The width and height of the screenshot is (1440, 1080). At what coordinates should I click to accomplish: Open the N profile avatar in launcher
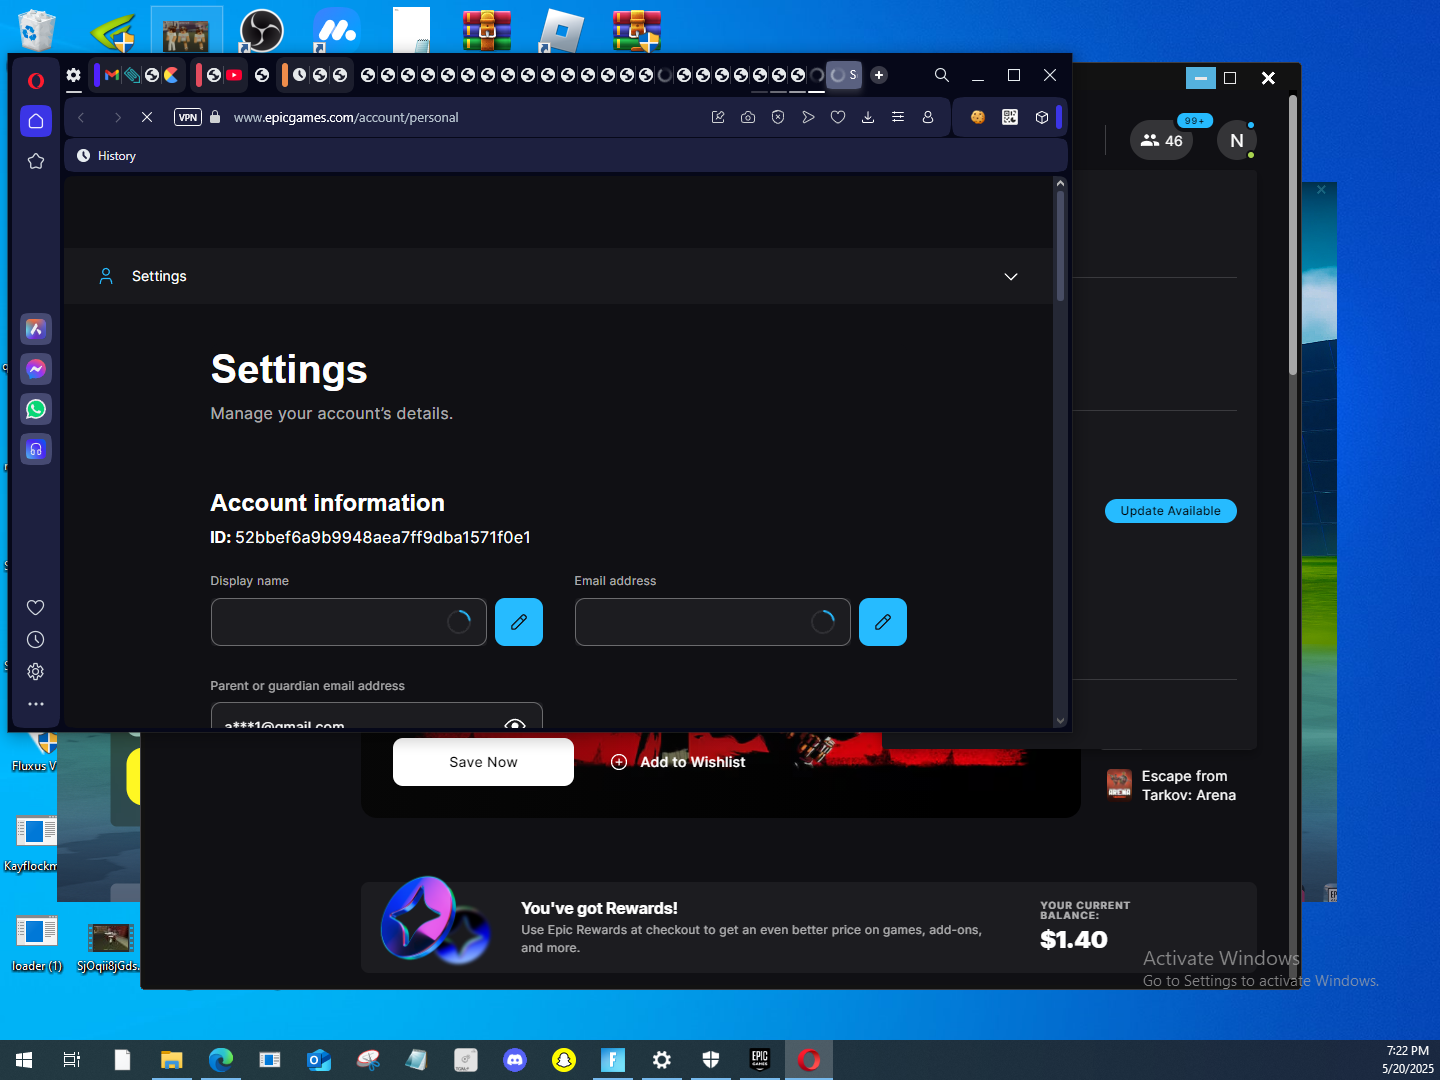coord(1237,141)
